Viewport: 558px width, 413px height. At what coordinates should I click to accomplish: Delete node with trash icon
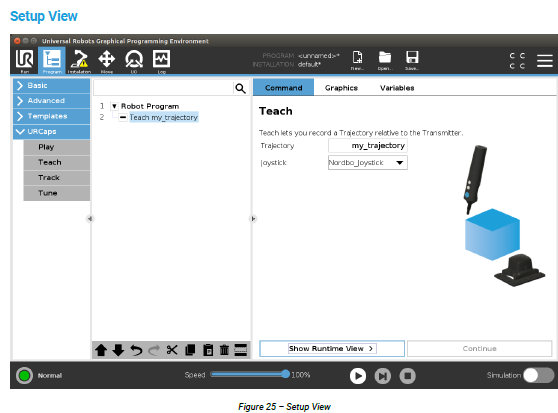224,350
